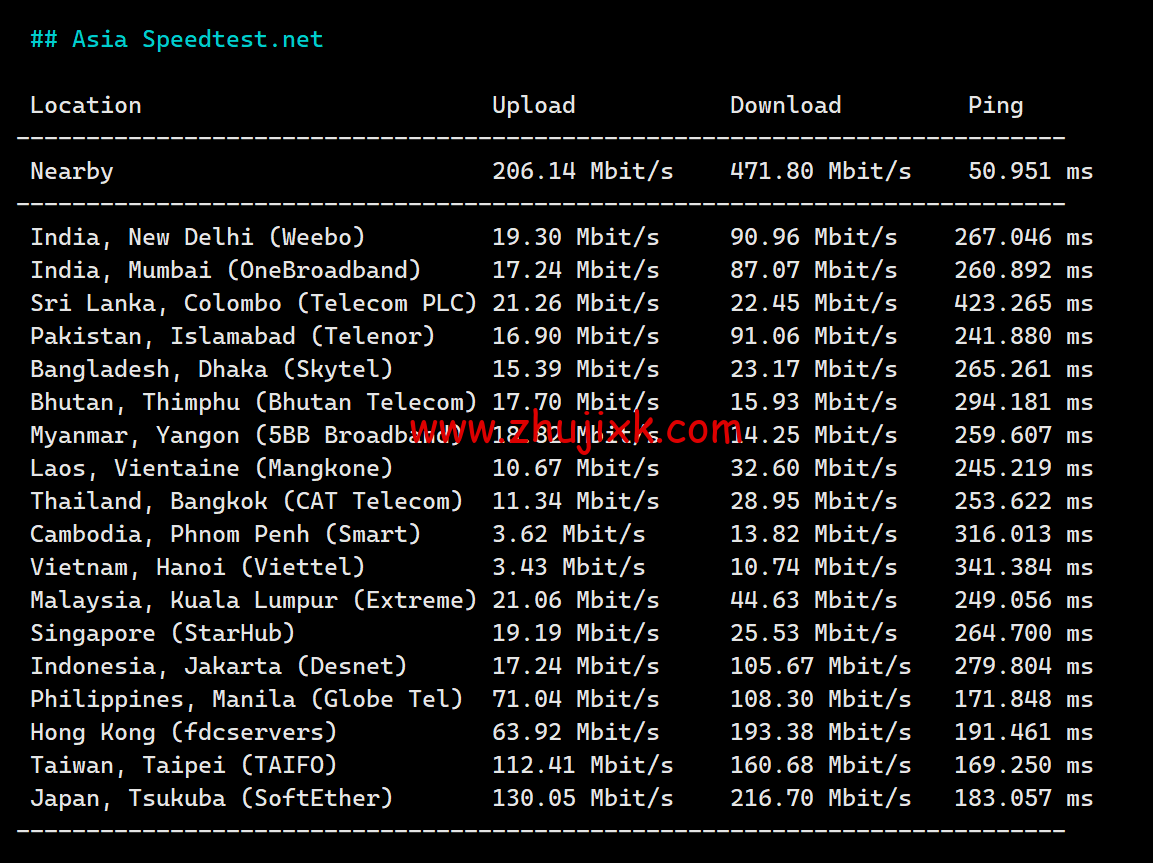The image size is (1153, 863).
Task: Click the Asia Speedtest.net heading
Action: pos(176,38)
